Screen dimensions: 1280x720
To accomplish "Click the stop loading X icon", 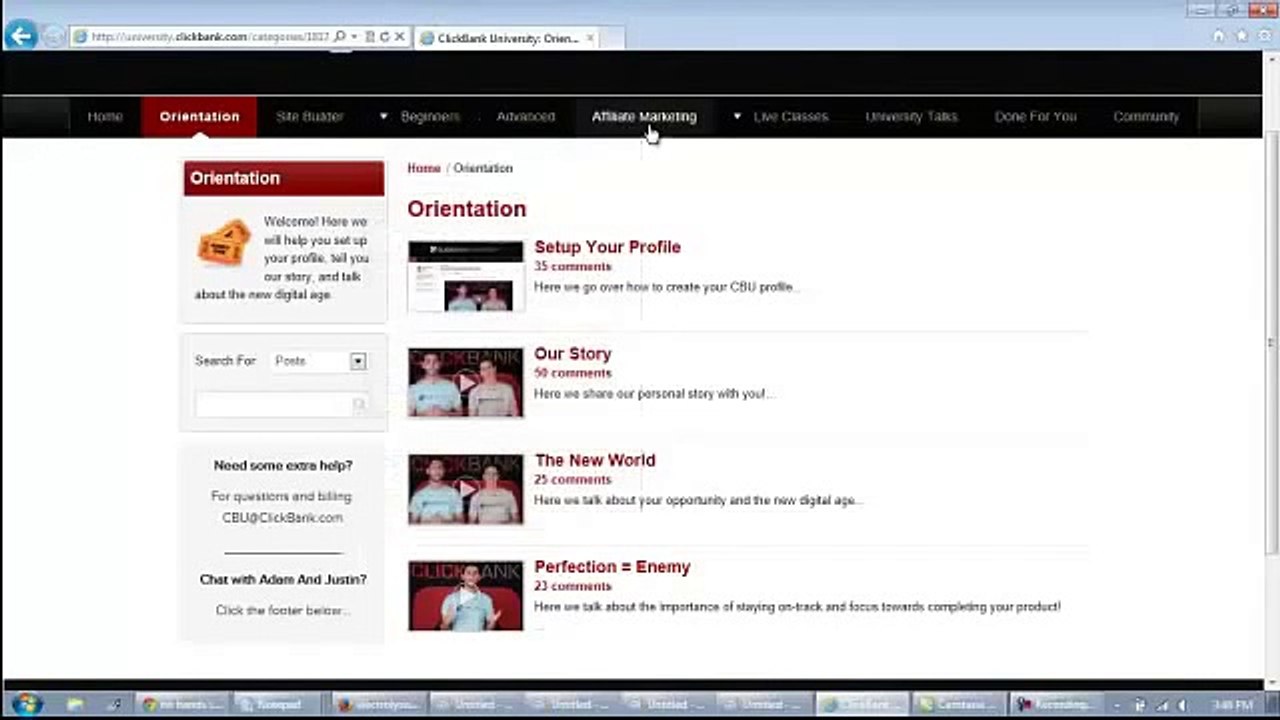I will pos(399,37).
